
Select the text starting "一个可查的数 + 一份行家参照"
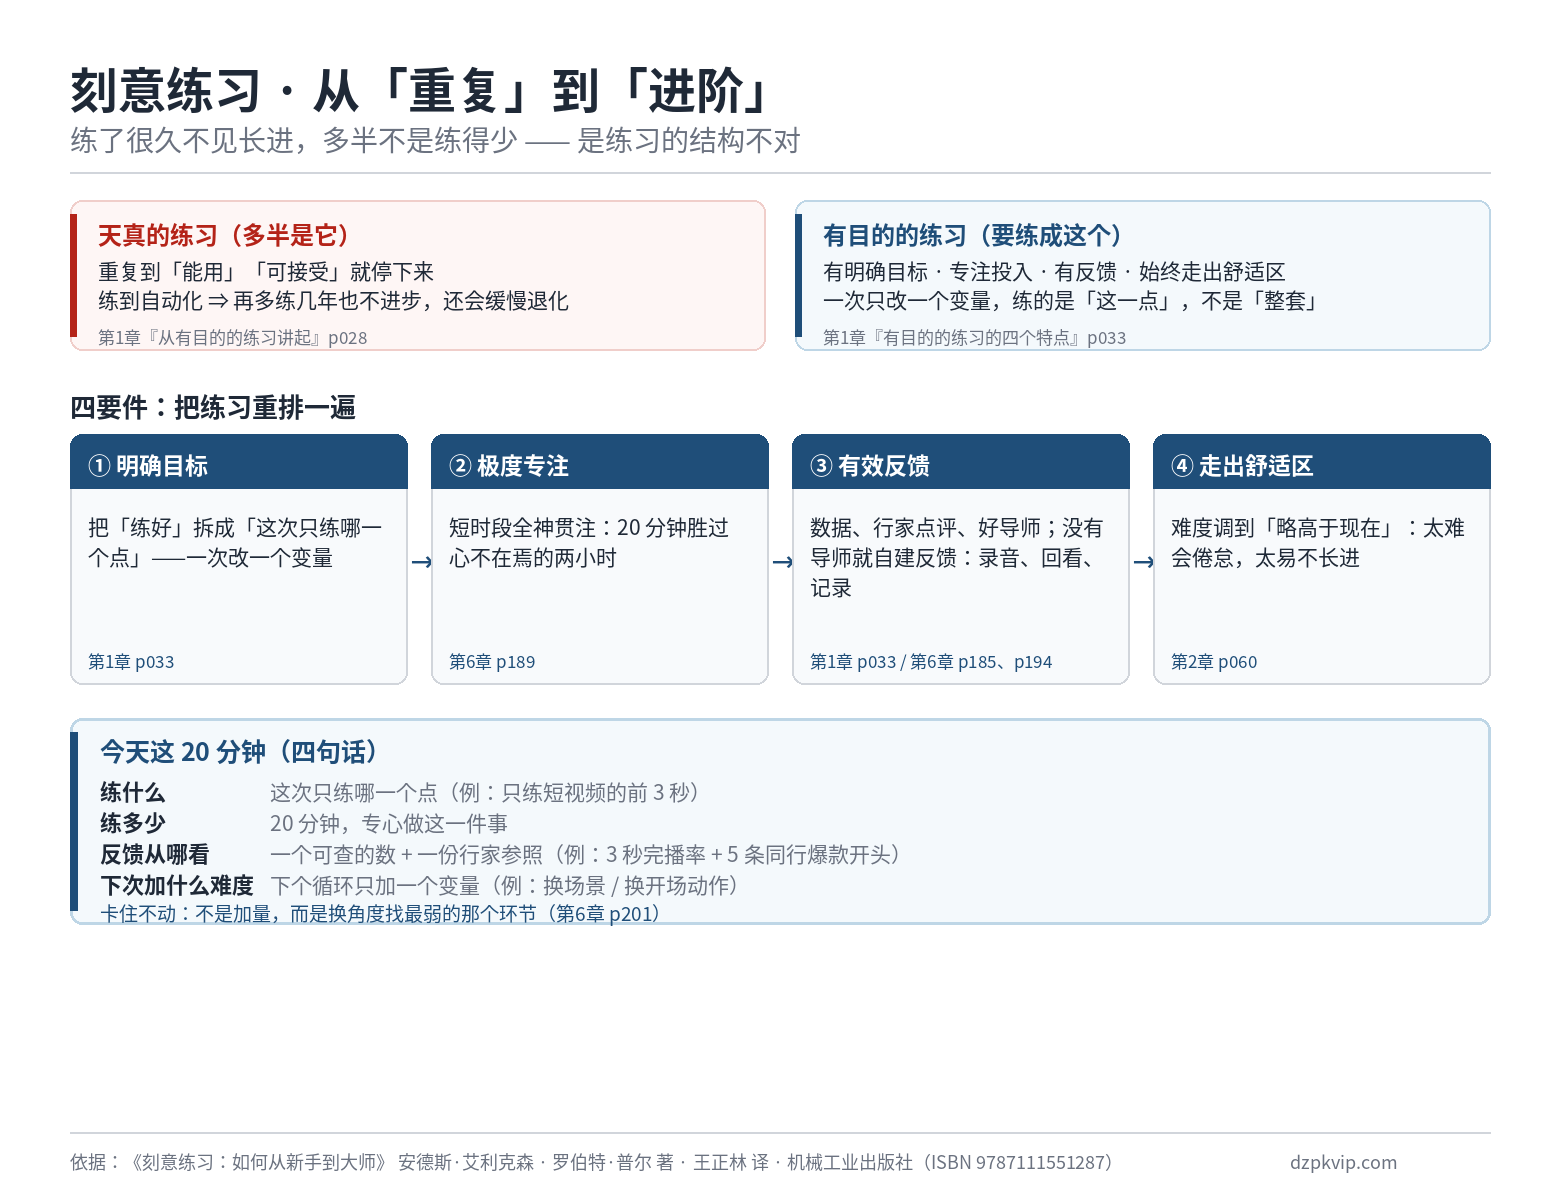coord(586,855)
